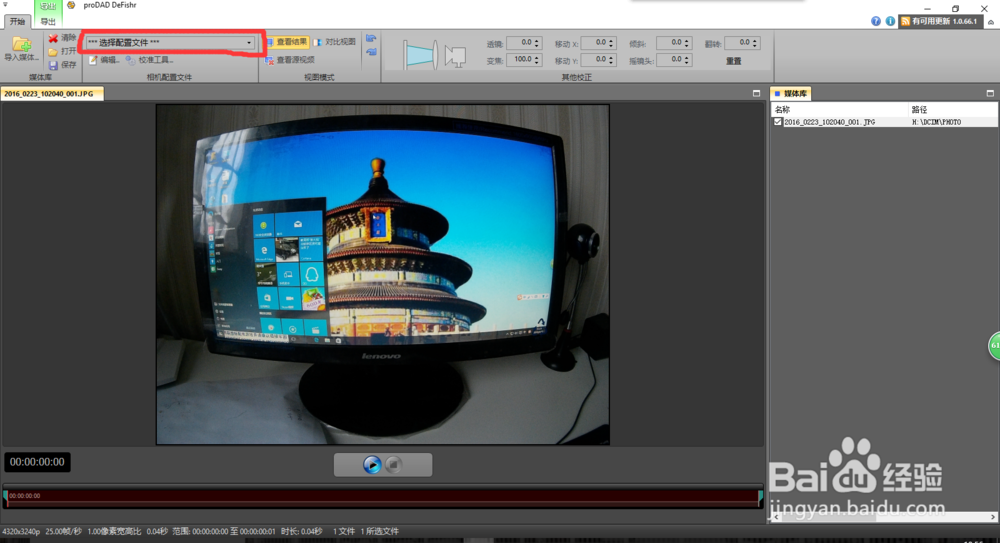Click the 时长: 0.04秒 duration status text

click(x=302, y=531)
